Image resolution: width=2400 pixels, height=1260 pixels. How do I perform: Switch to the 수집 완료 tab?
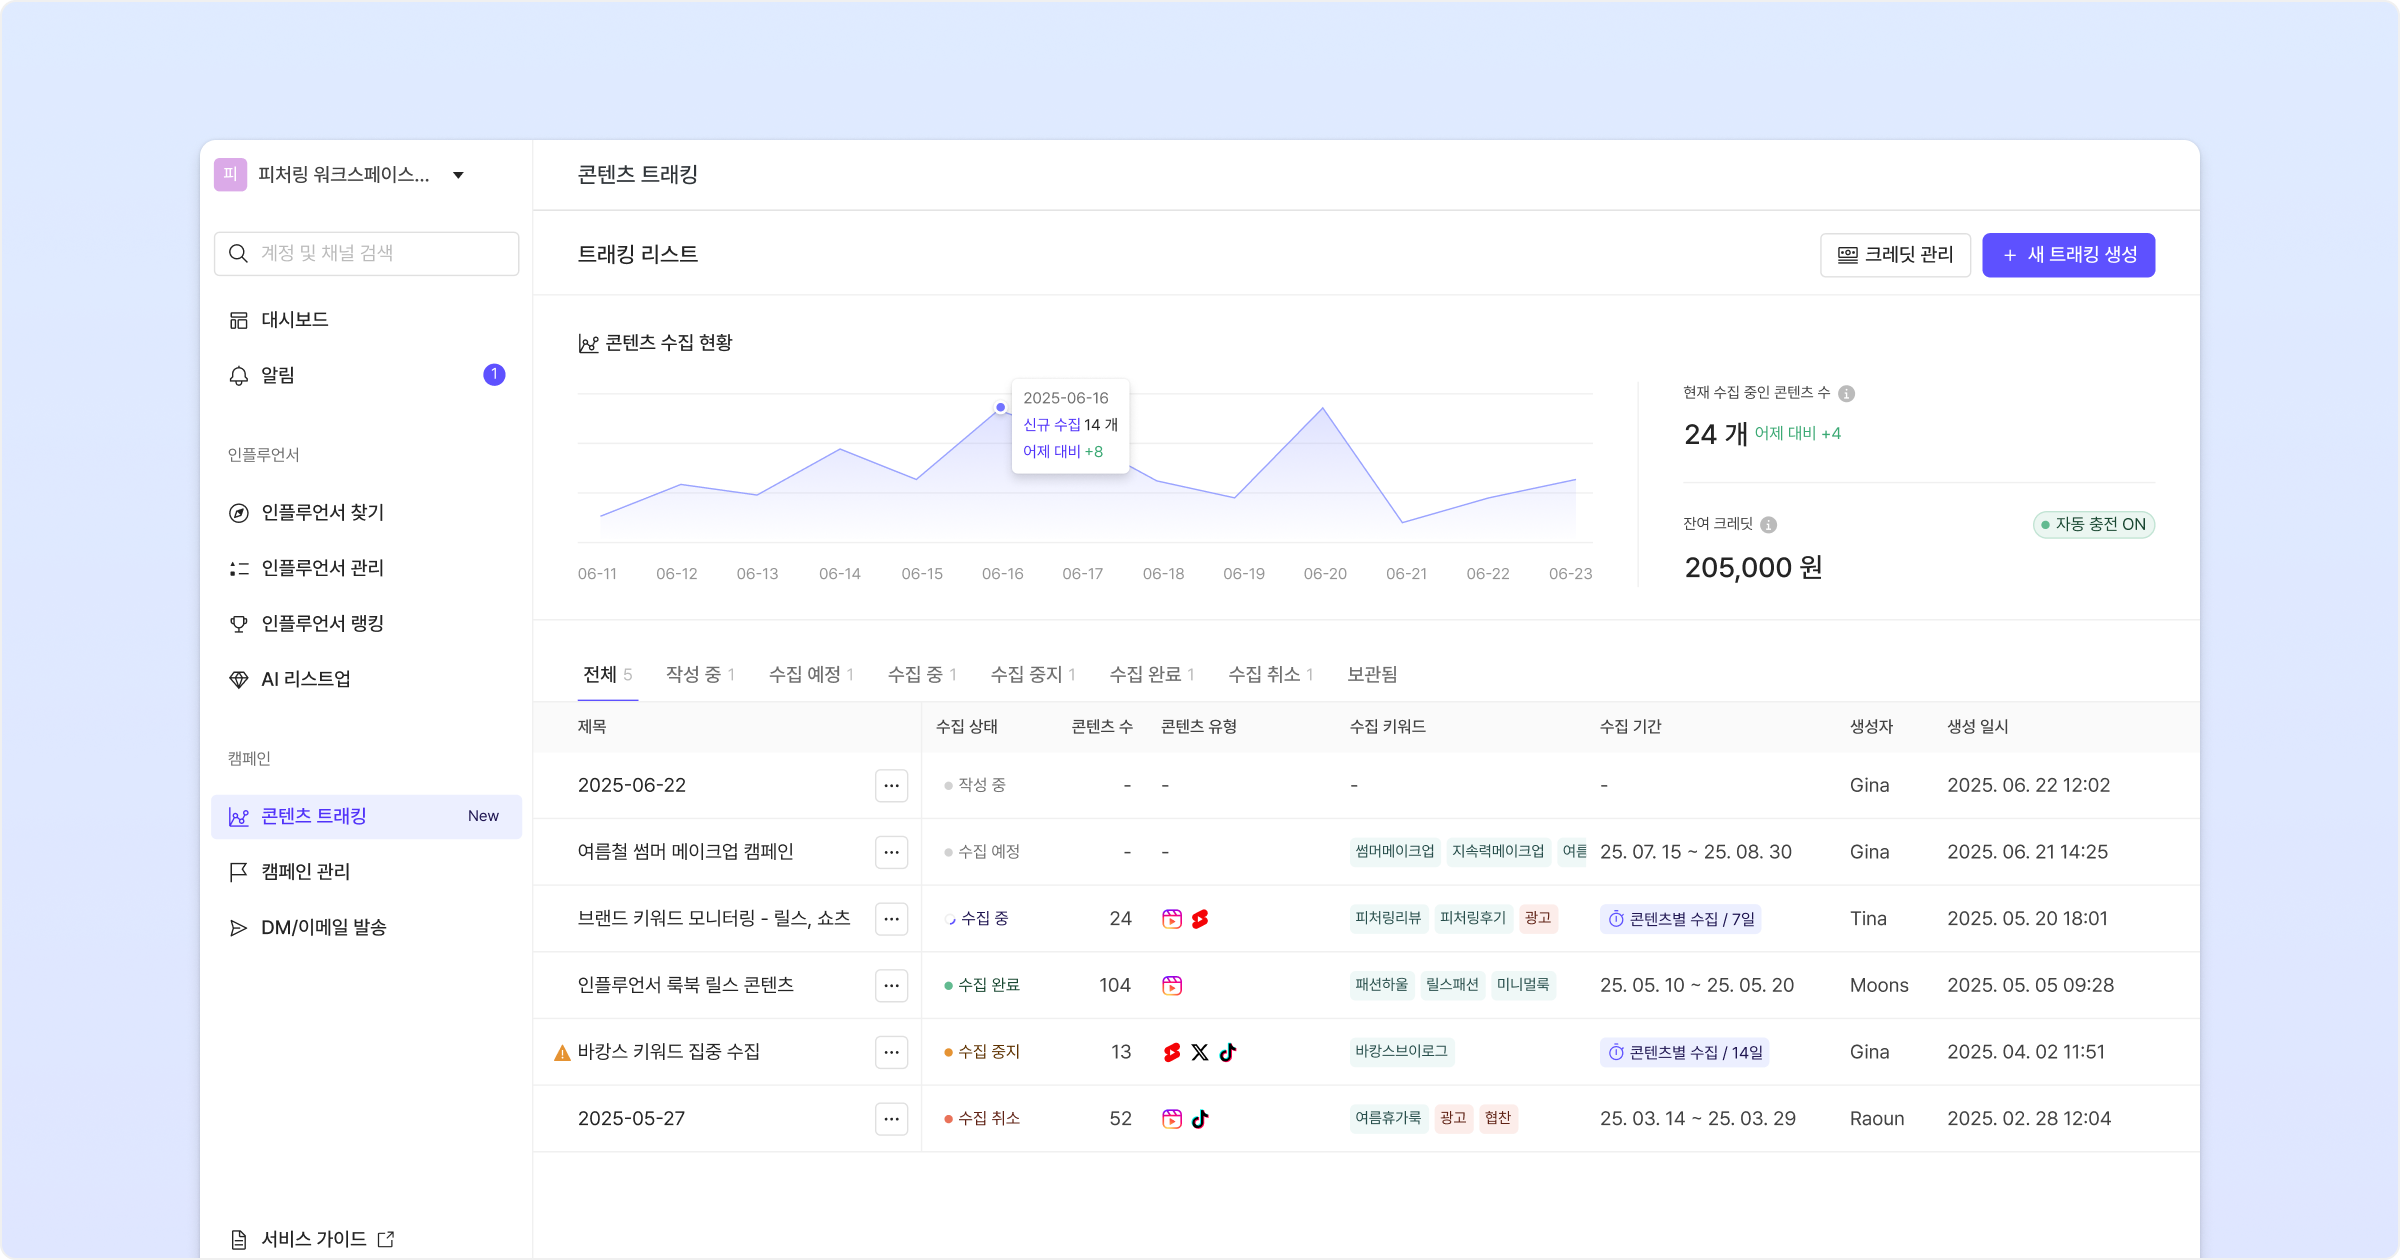[x=1151, y=675]
